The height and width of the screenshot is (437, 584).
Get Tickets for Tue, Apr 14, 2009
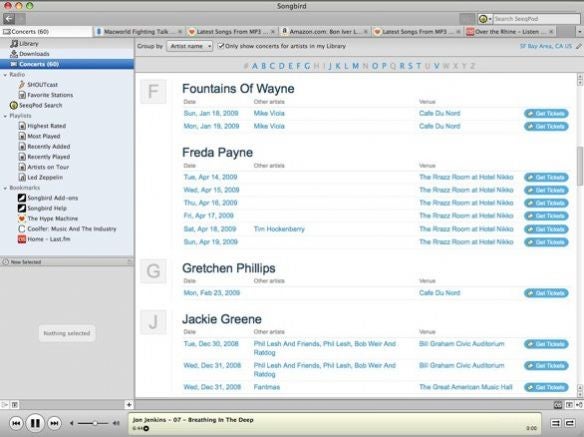click(546, 177)
